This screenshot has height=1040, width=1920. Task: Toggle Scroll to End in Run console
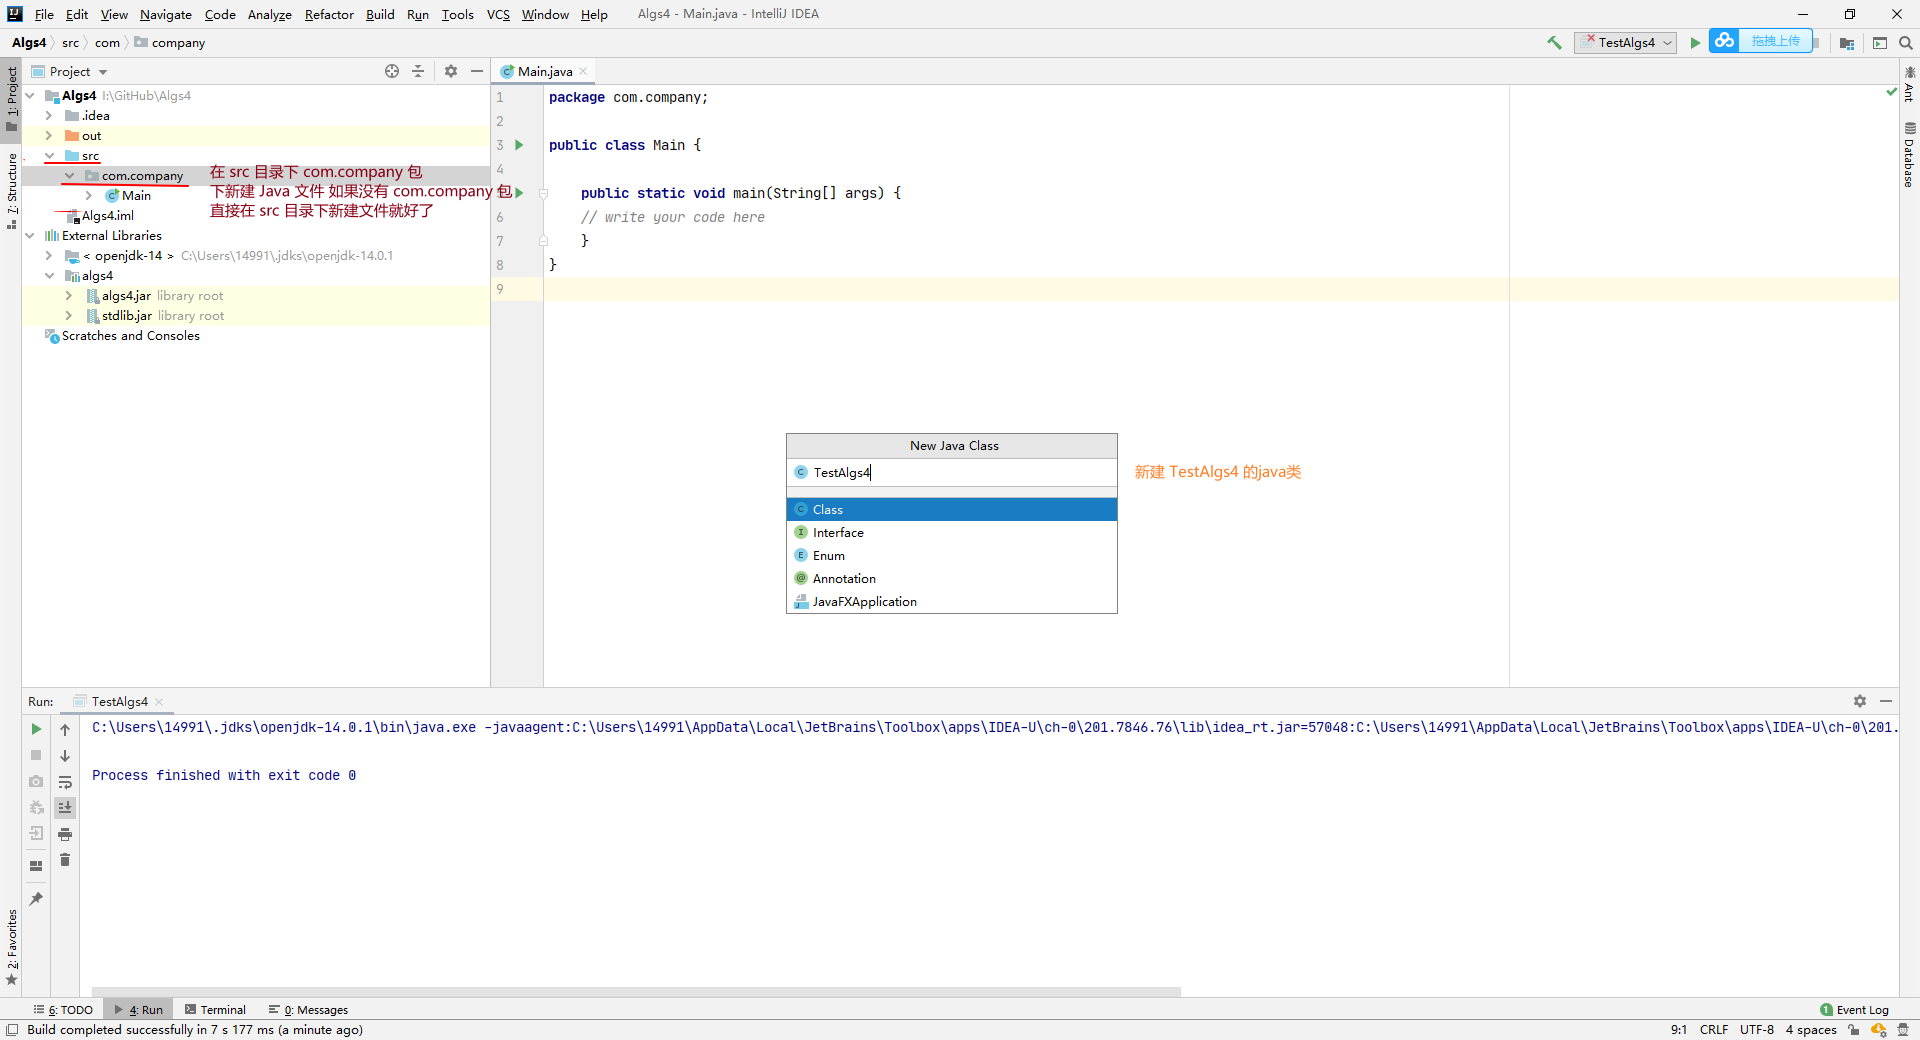point(65,808)
